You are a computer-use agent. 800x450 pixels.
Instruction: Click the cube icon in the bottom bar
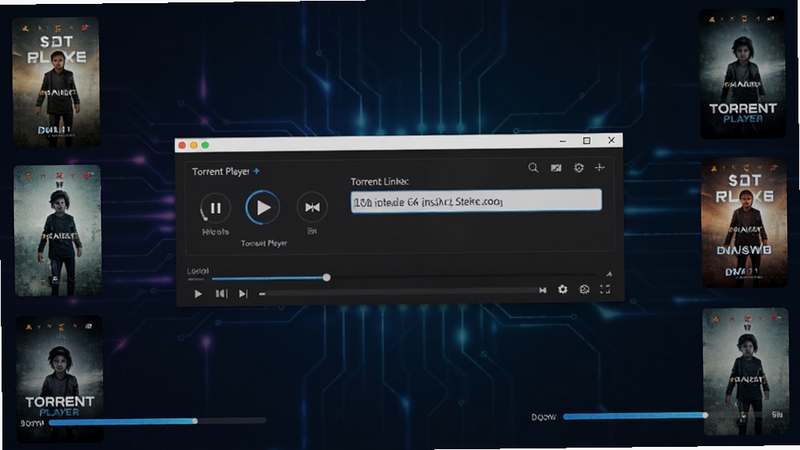click(584, 289)
